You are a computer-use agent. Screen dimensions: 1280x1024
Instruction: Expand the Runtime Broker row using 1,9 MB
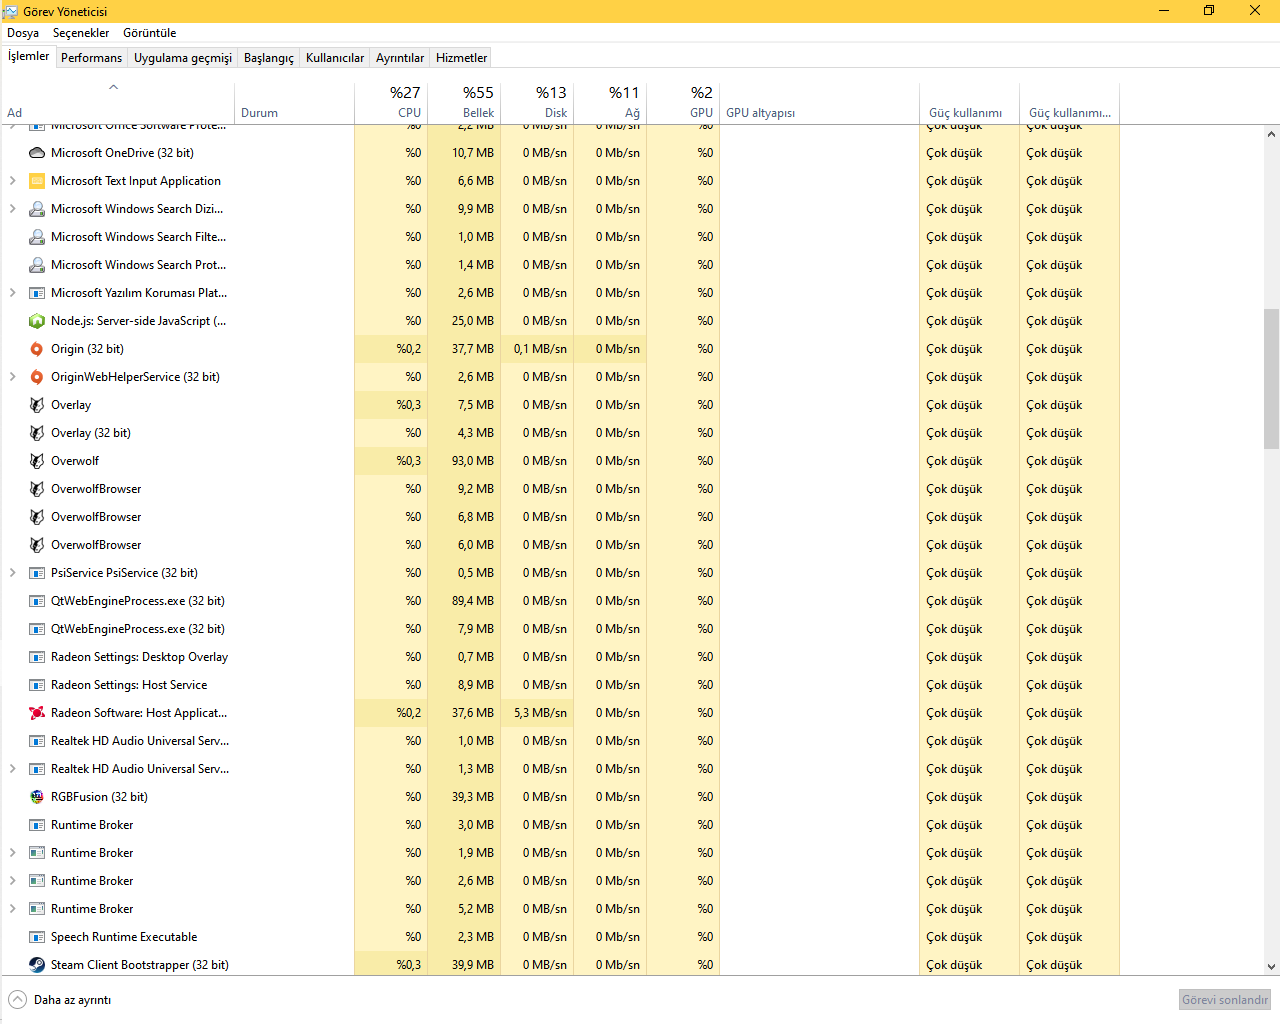(12, 853)
